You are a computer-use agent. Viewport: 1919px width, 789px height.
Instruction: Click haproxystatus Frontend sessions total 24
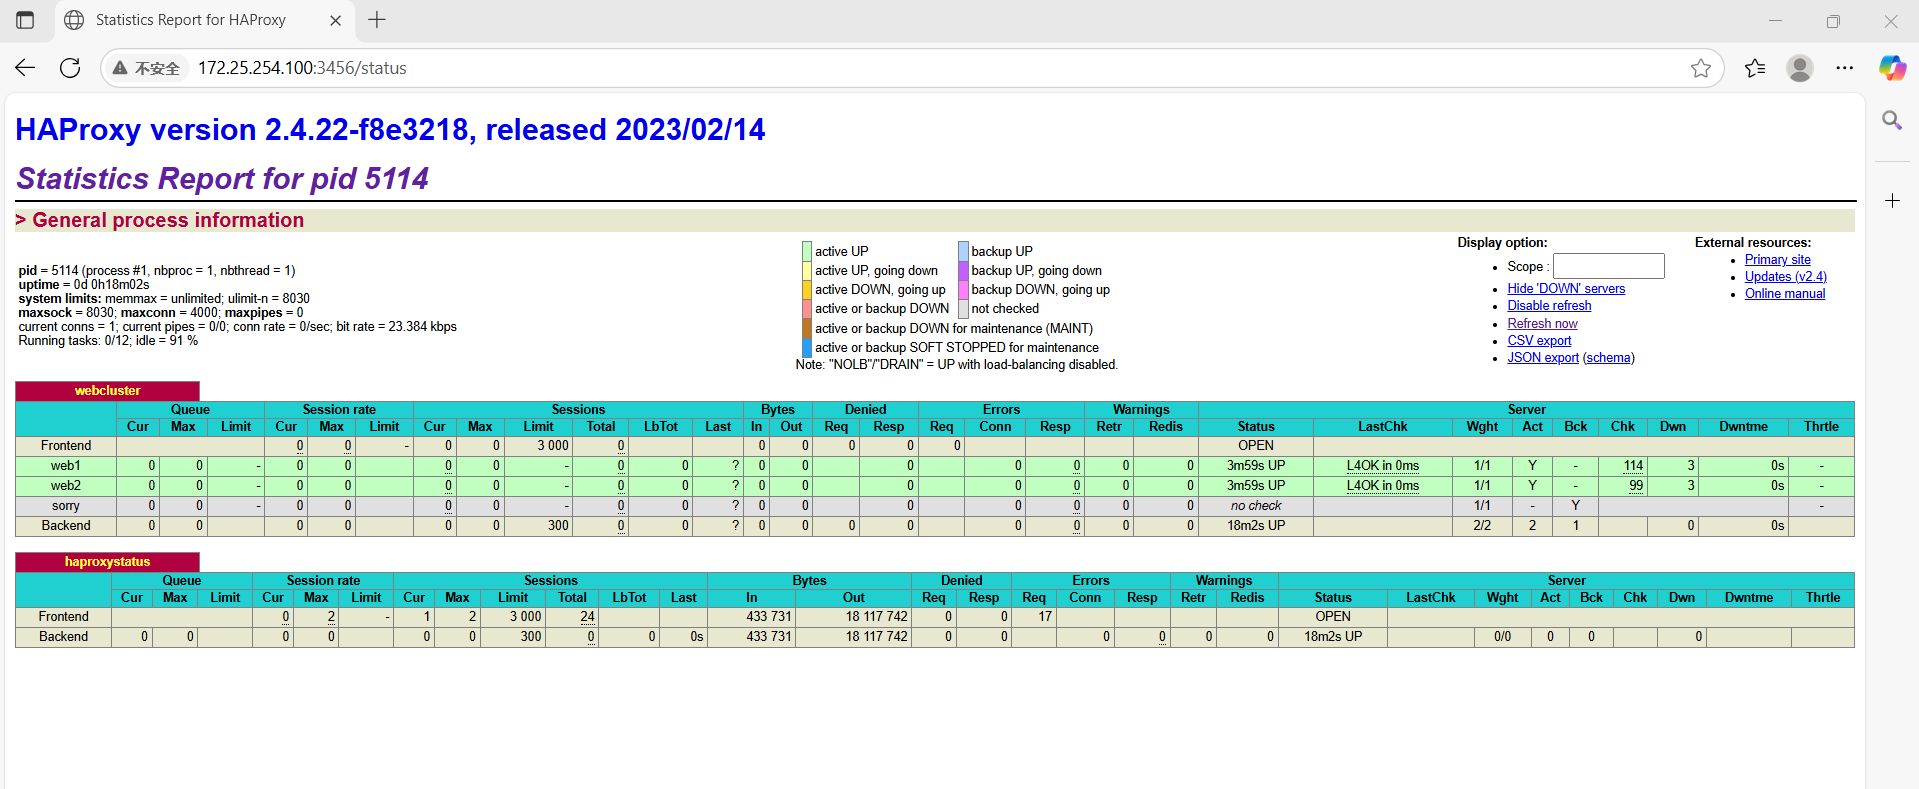tap(587, 617)
